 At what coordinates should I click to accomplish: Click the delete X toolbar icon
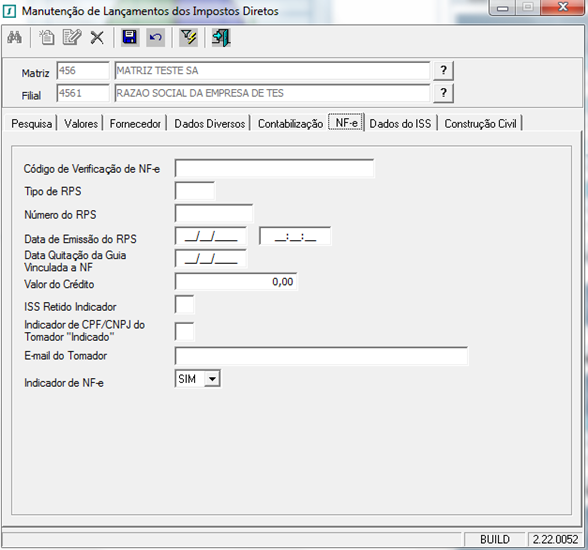97,37
